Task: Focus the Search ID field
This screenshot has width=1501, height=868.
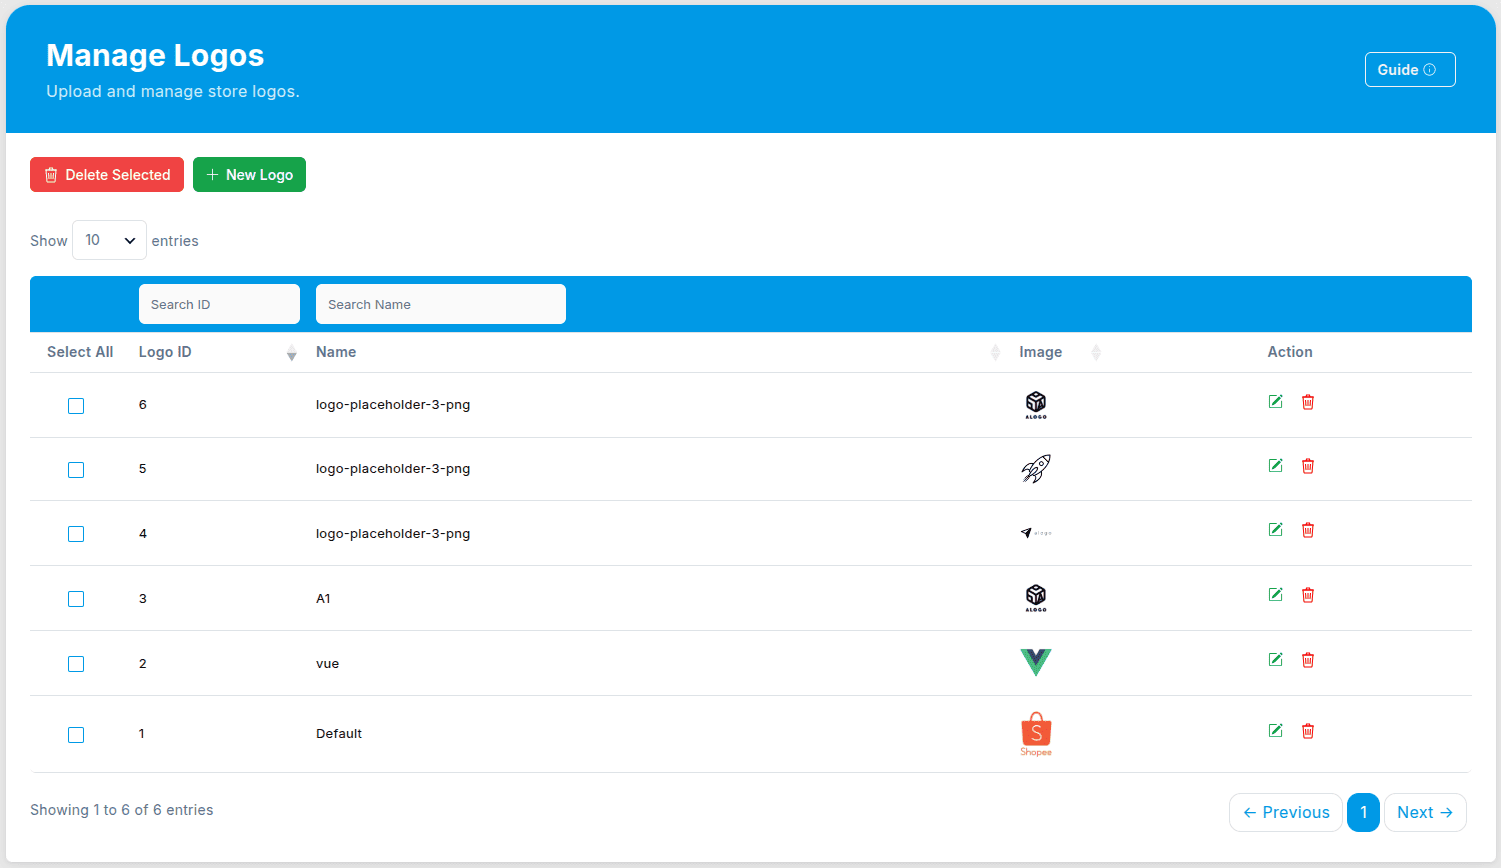Action: click(219, 304)
